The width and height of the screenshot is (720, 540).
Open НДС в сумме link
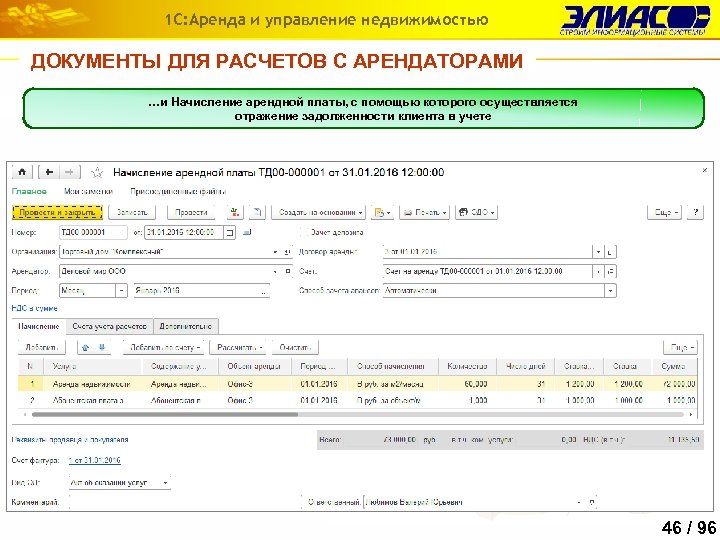click(34, 309)
